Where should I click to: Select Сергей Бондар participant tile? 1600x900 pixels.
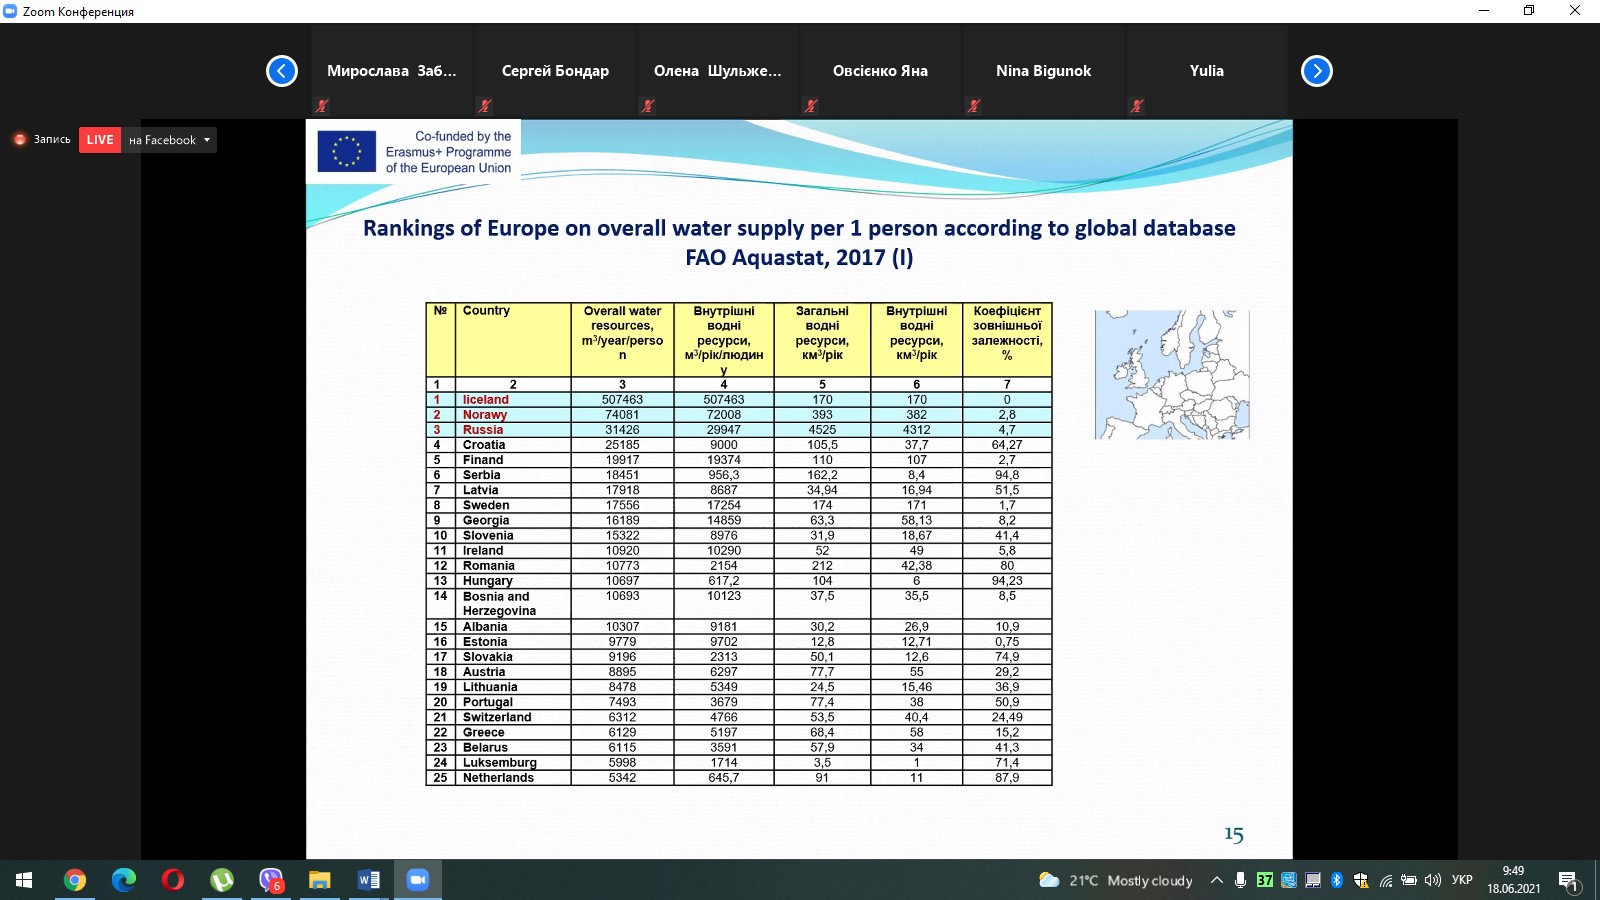[555, 72]
